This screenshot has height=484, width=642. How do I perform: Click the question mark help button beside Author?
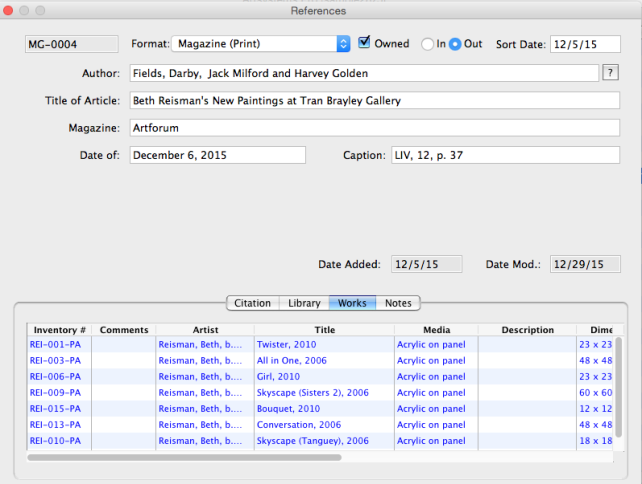tap(610, 73)
